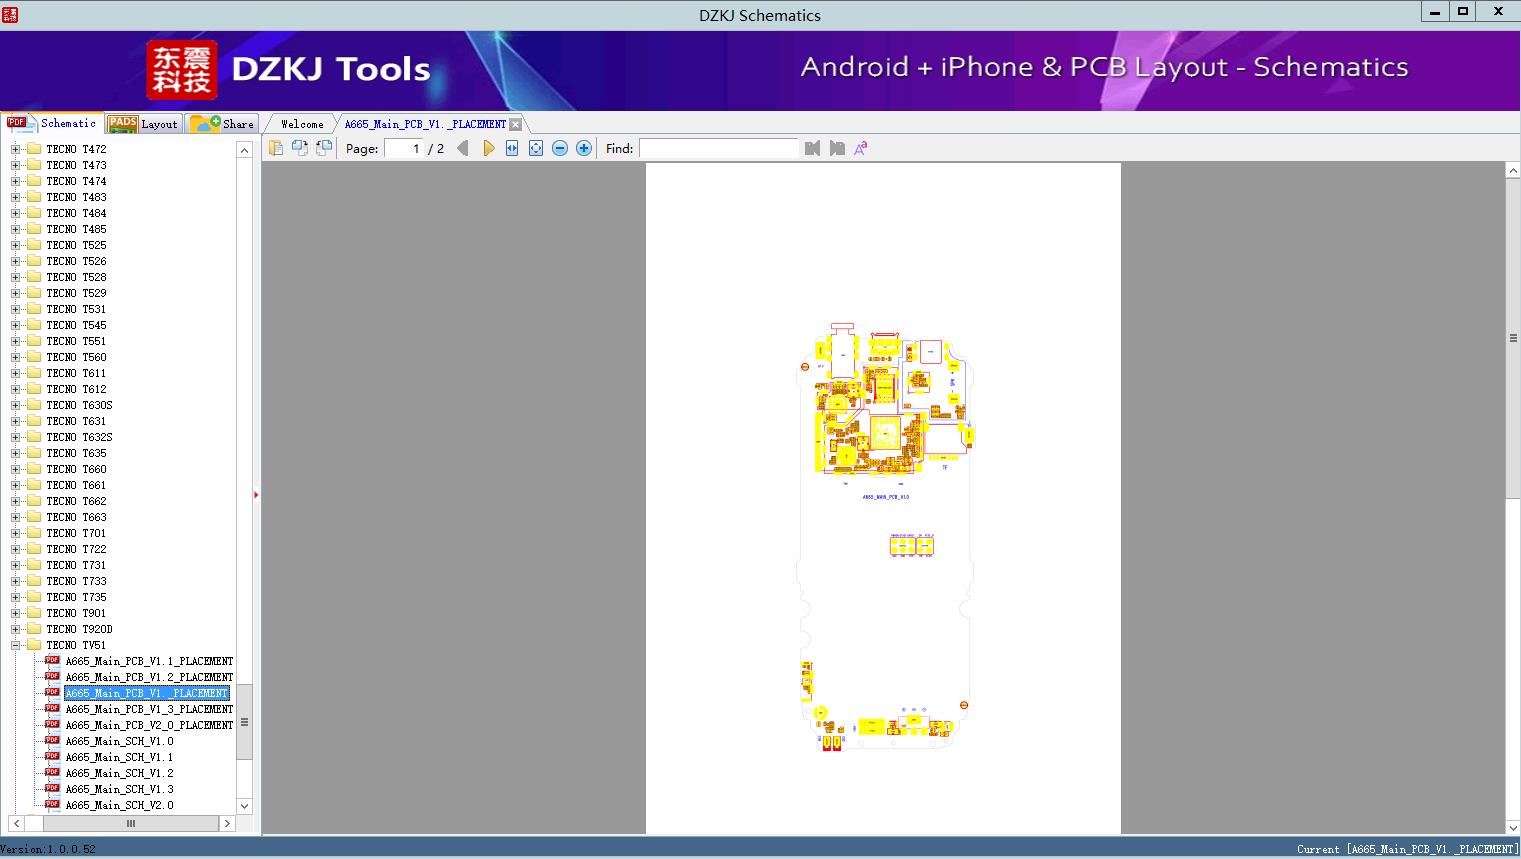Viewport: 1521px width, 859px height.
Task: Close the A665_Main_PCB_V1._PLACEMENT tab
Action: point(515,124)
